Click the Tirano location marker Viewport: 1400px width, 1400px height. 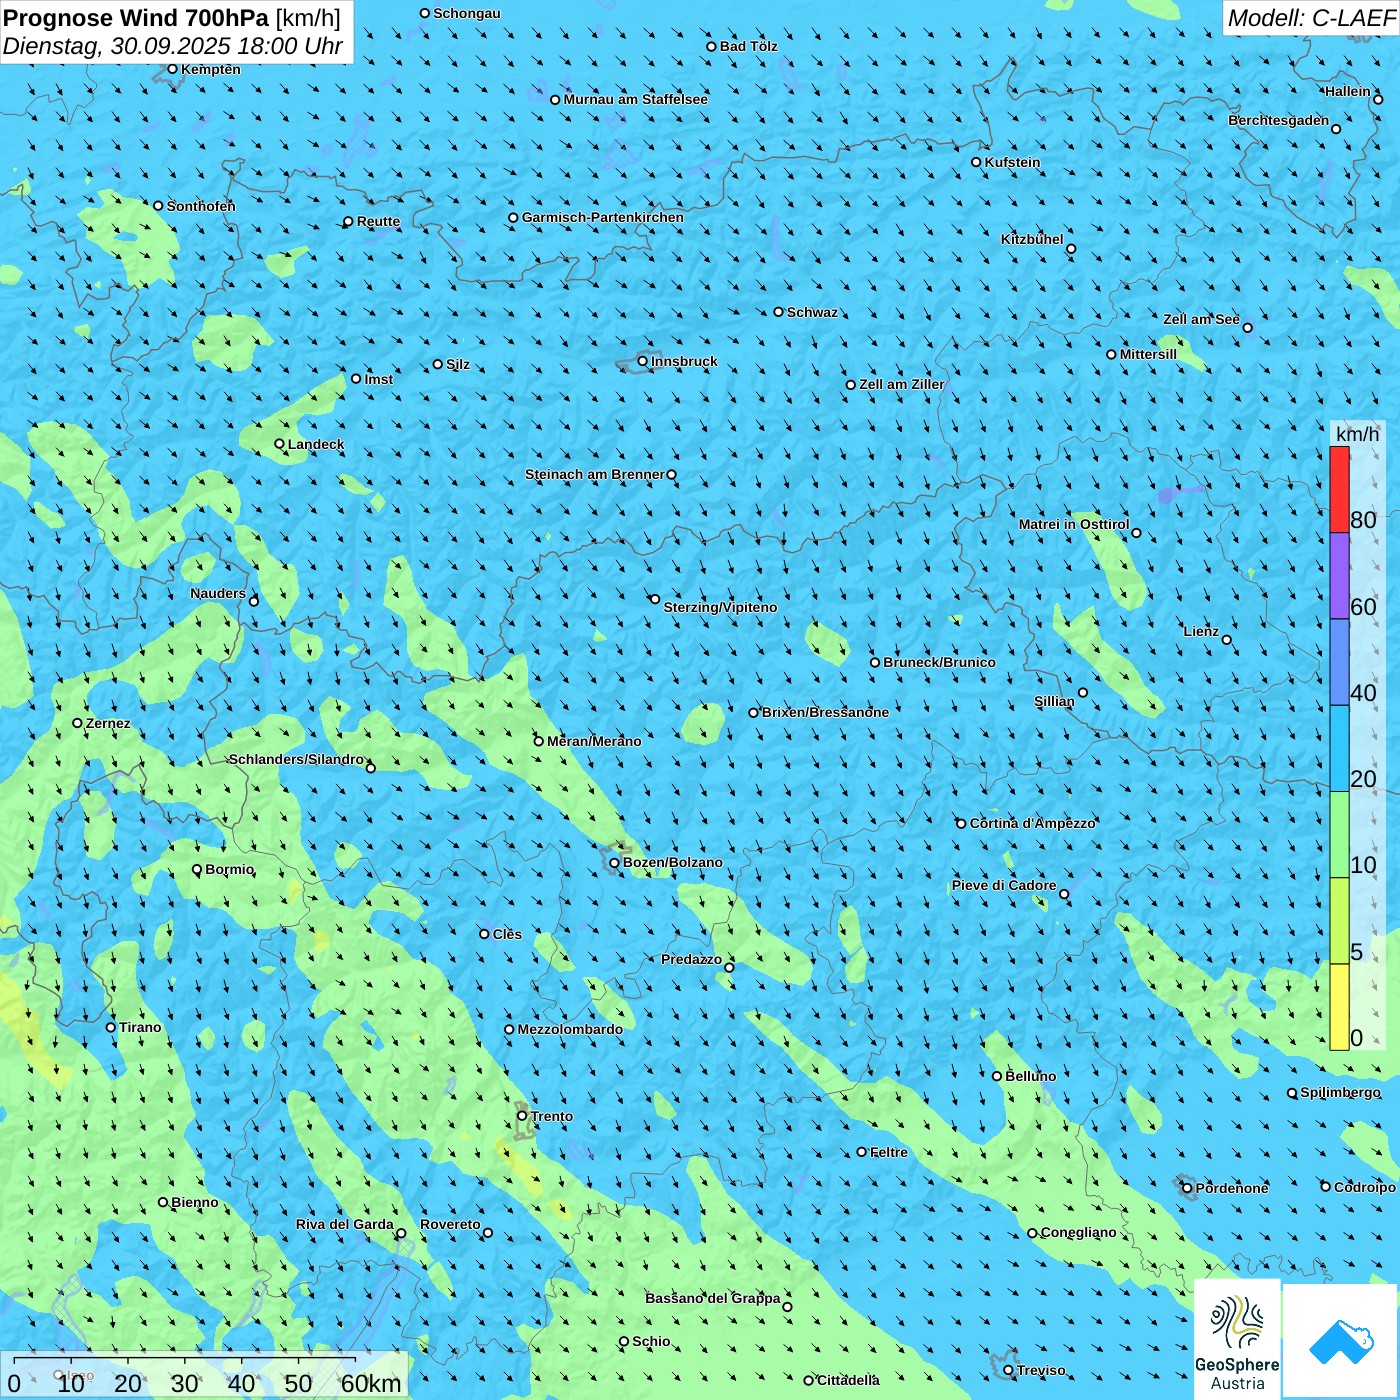click(x=111, y=1027)
